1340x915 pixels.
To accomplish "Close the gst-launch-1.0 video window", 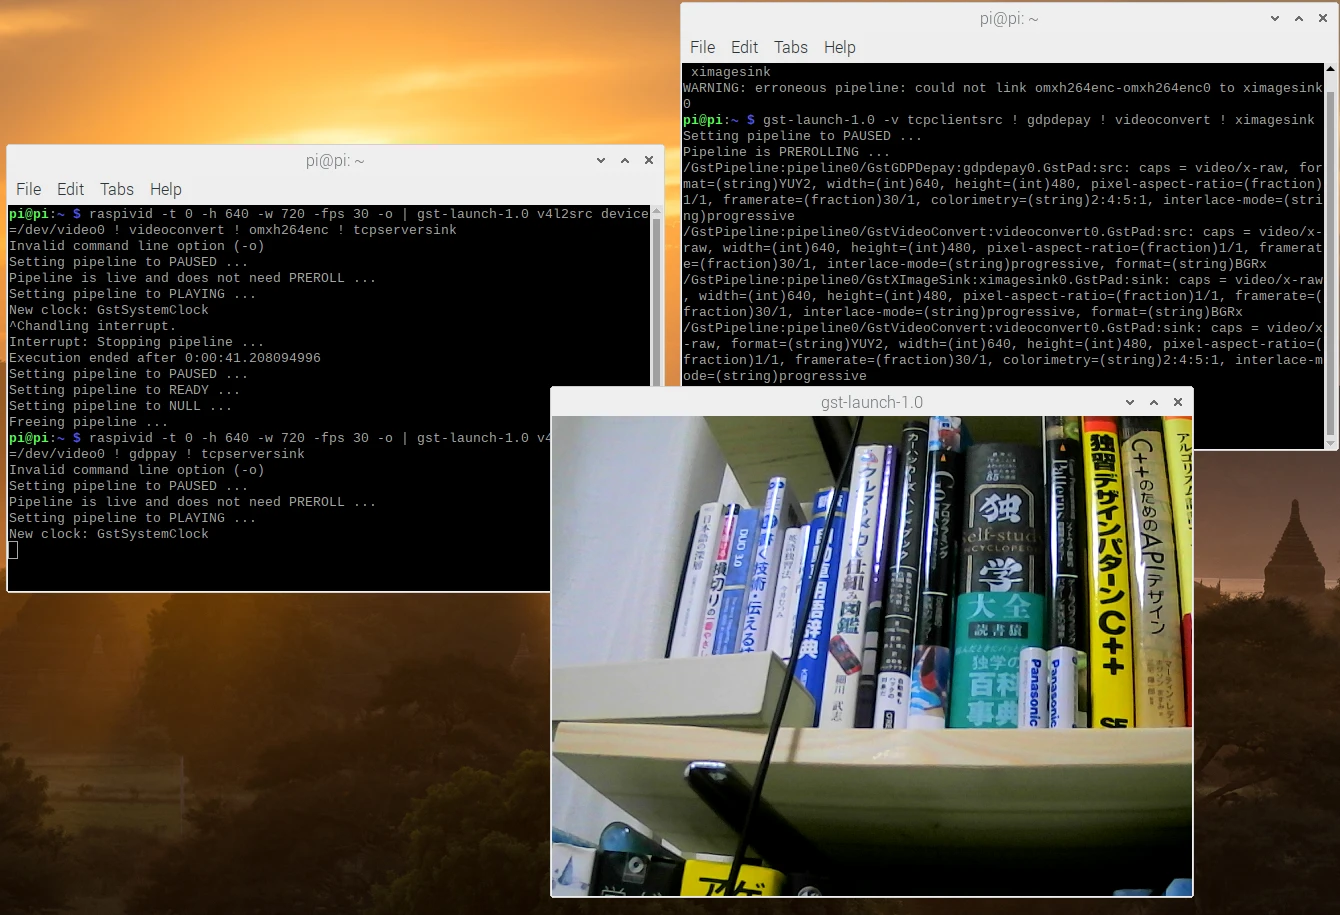I will point(1177,401).
